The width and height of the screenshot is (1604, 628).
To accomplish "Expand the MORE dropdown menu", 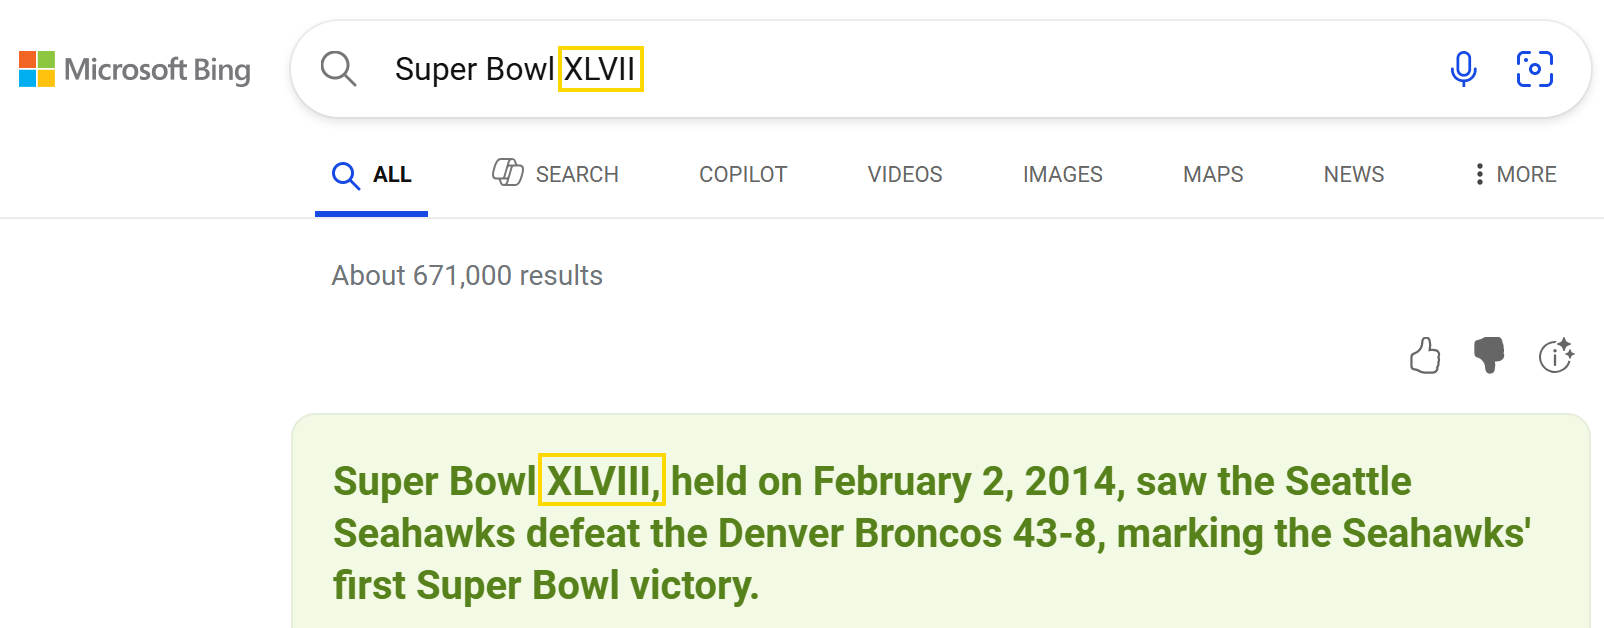I will click(x=1526, y=174).
